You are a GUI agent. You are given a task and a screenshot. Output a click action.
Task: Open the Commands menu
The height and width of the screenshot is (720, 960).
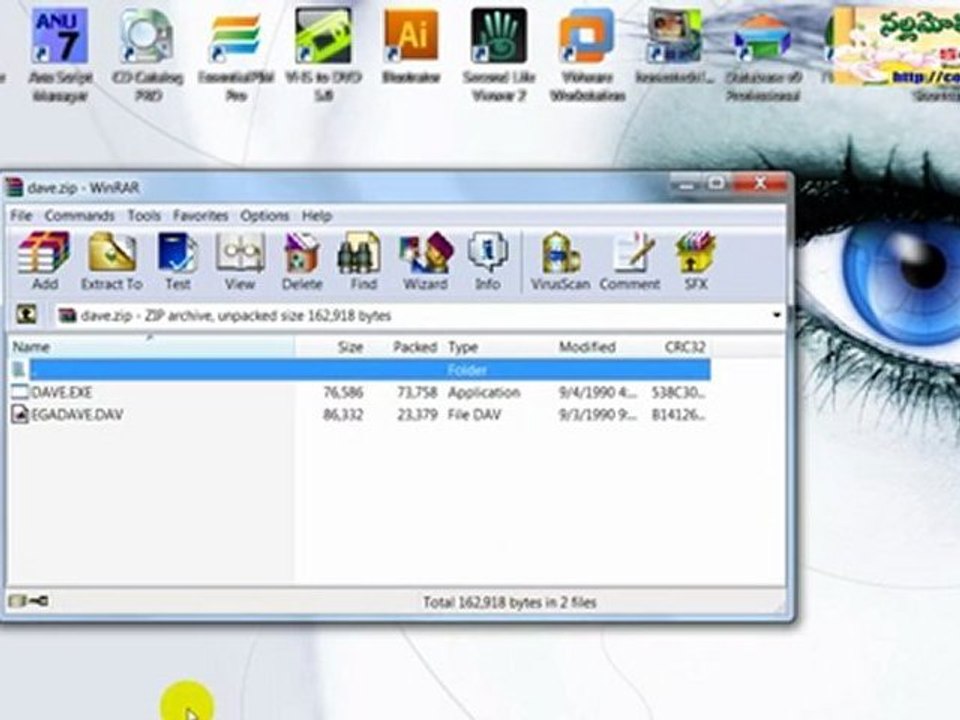[x=80, y=216]
